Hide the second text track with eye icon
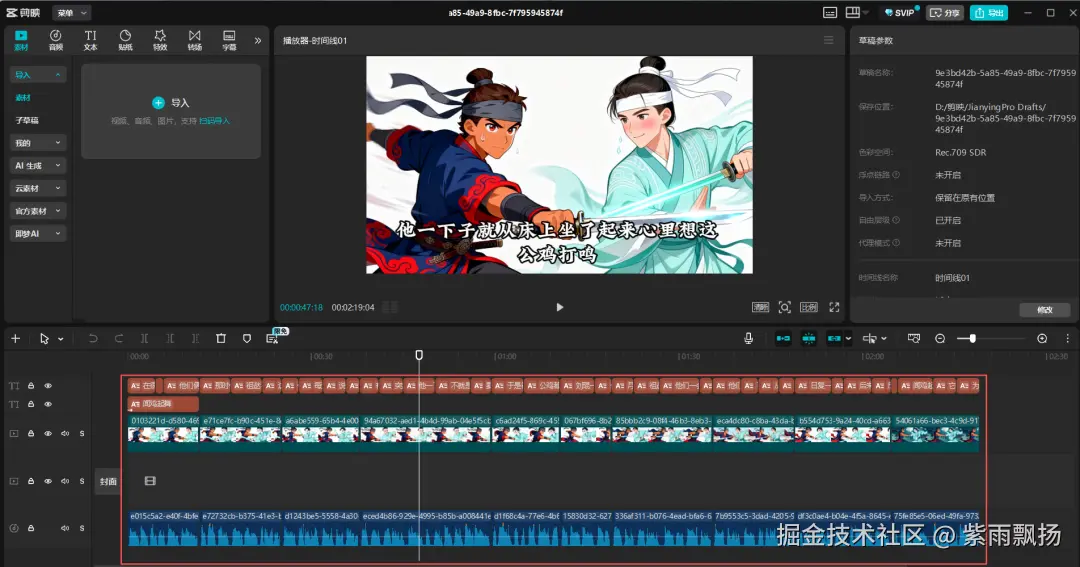Viewport: 1080px width, 567px height. [x=48, y=404]
